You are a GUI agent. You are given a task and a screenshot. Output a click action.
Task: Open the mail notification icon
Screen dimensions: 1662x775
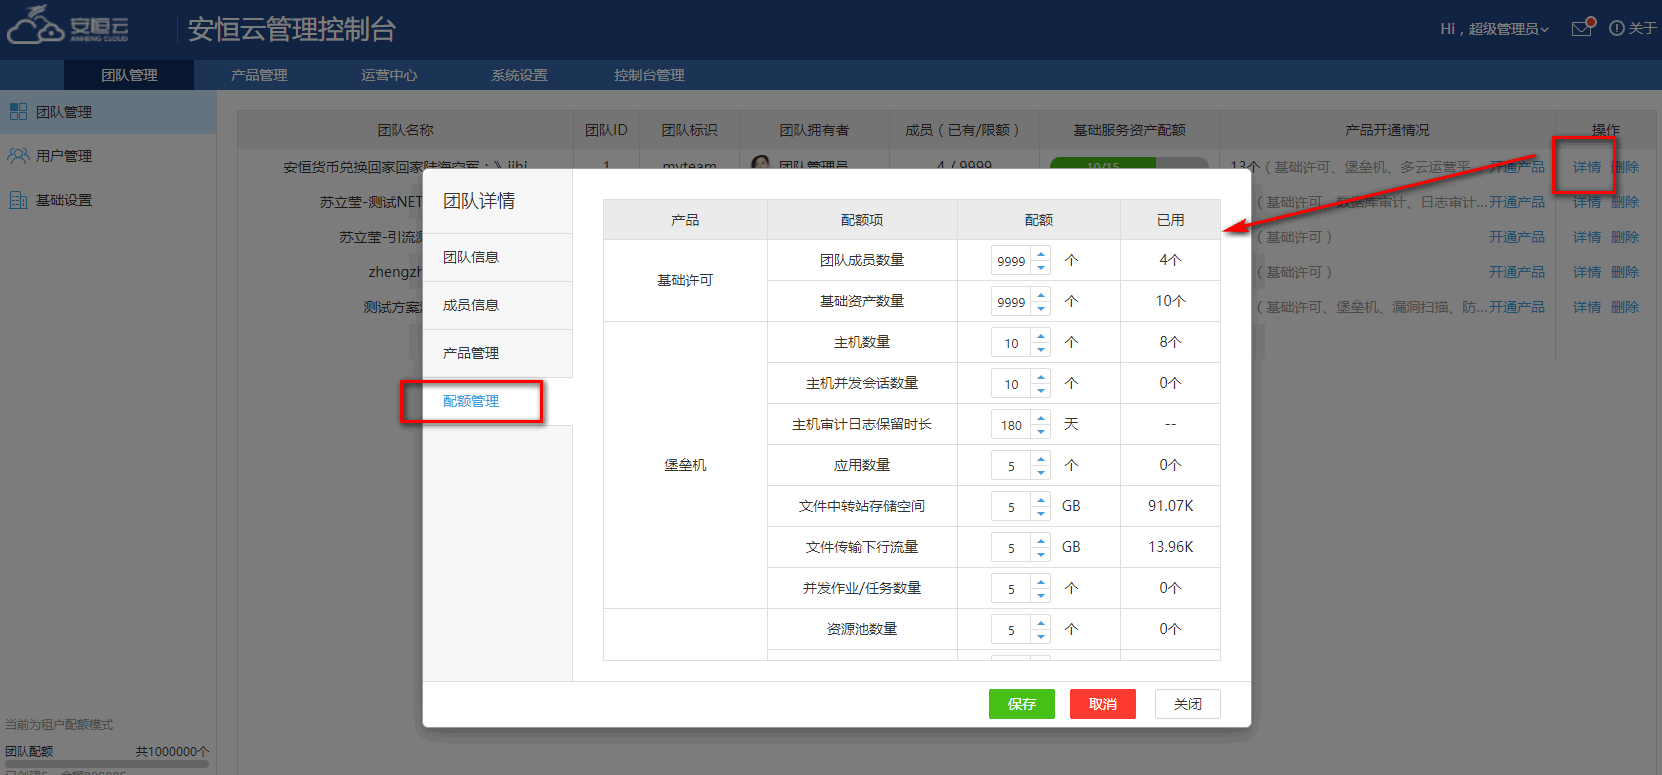coord(1583,28)
